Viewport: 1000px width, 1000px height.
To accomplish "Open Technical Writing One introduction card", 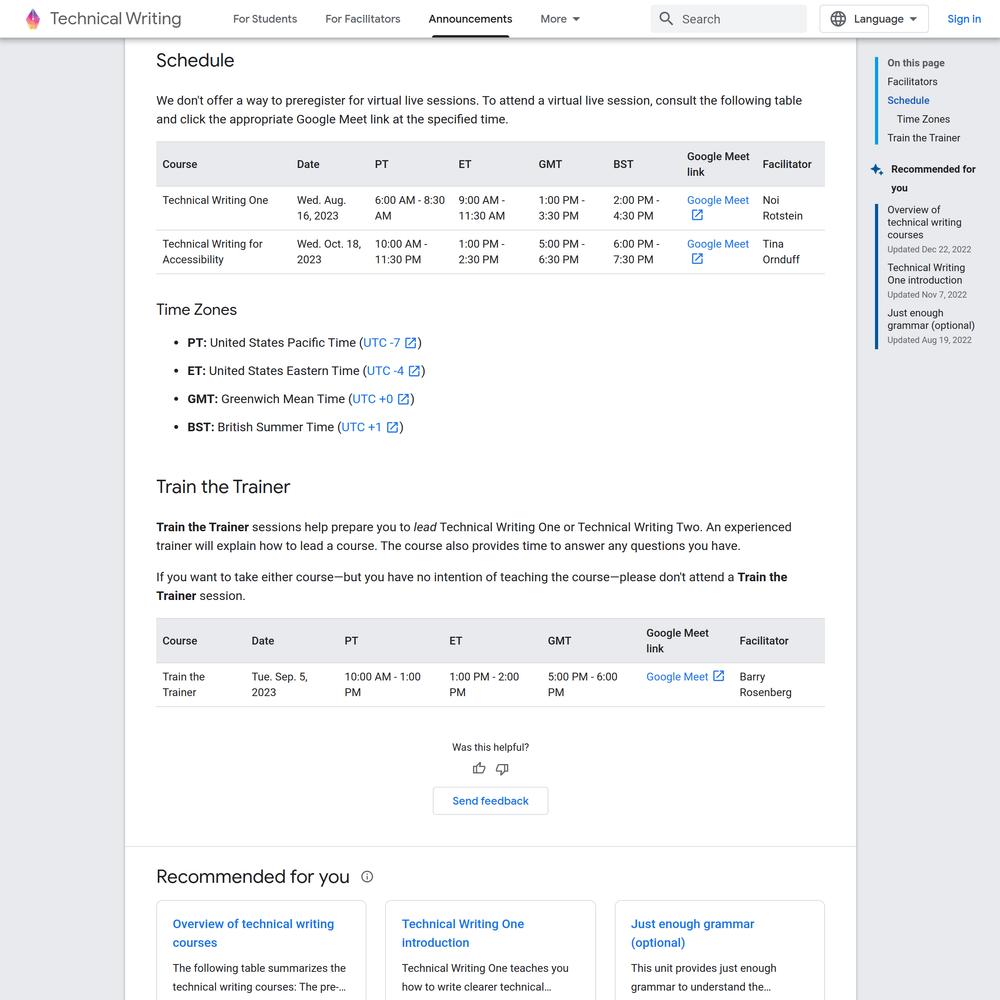I will [x=463, y=933].
